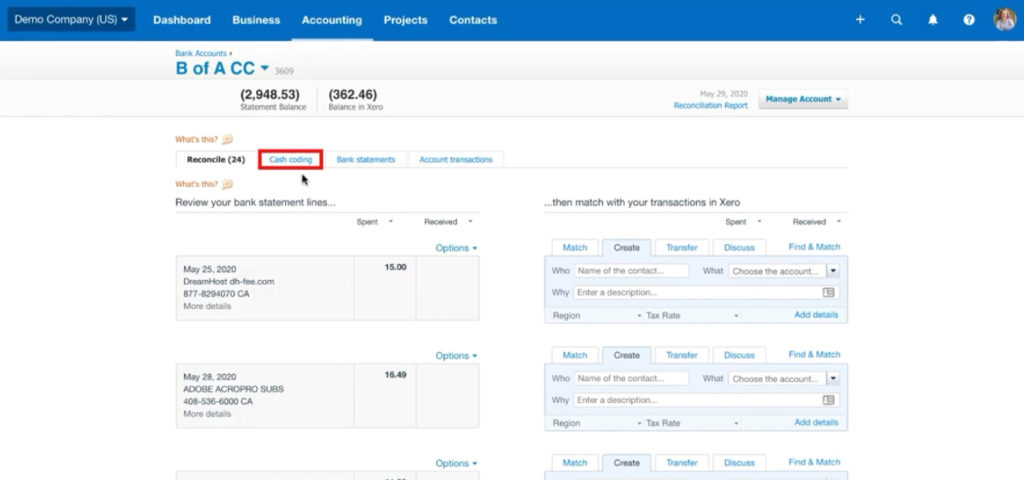The image size is (1024, 480).
Task: Click More details under DreamHost transaction
Action: coord(207,306)
